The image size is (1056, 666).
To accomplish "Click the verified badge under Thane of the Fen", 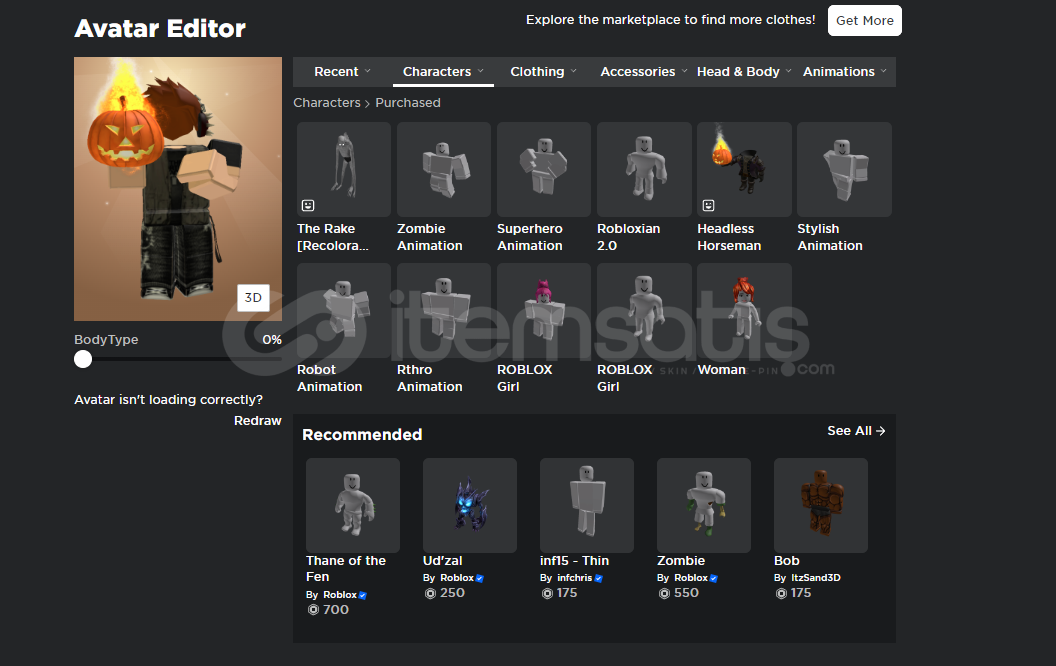I will (x=363, y=595).
